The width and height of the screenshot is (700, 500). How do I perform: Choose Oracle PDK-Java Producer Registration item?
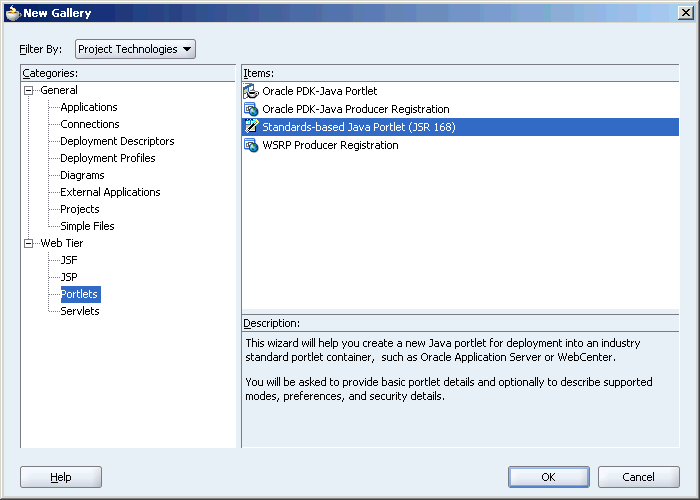pyautogui.click(x=460, y=109)
